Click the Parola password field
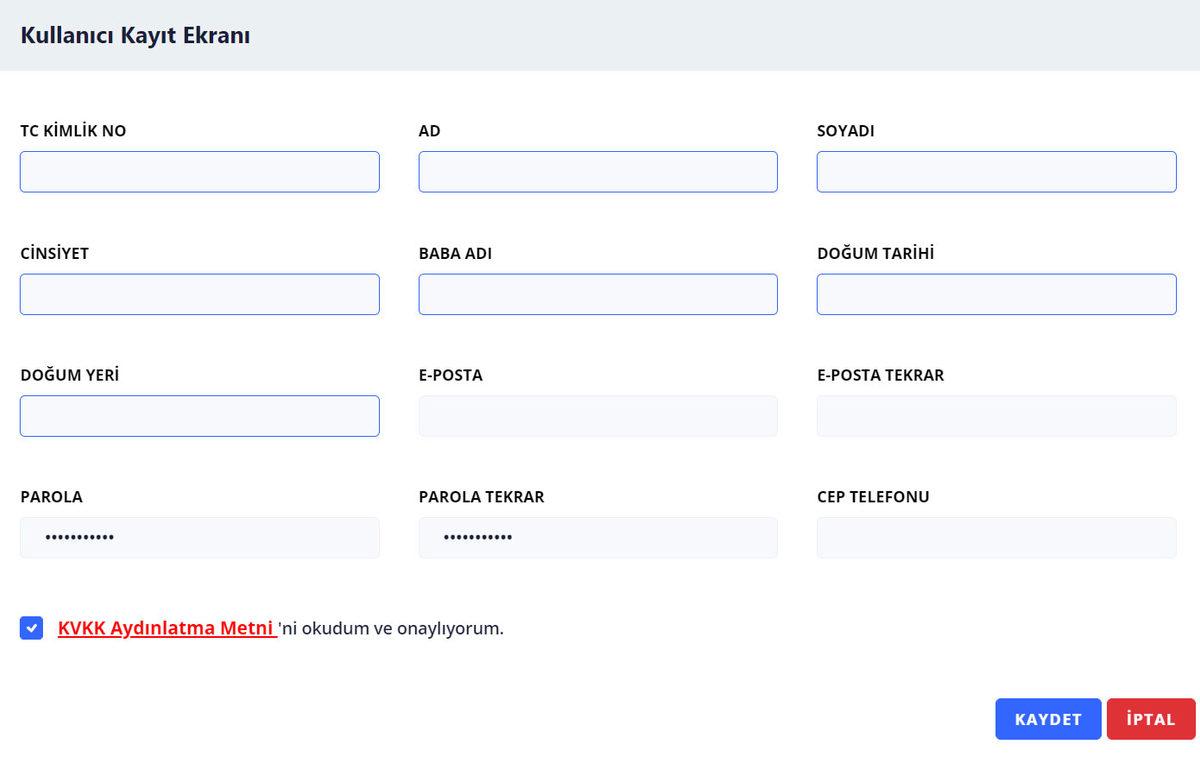 tap(200, 538)
